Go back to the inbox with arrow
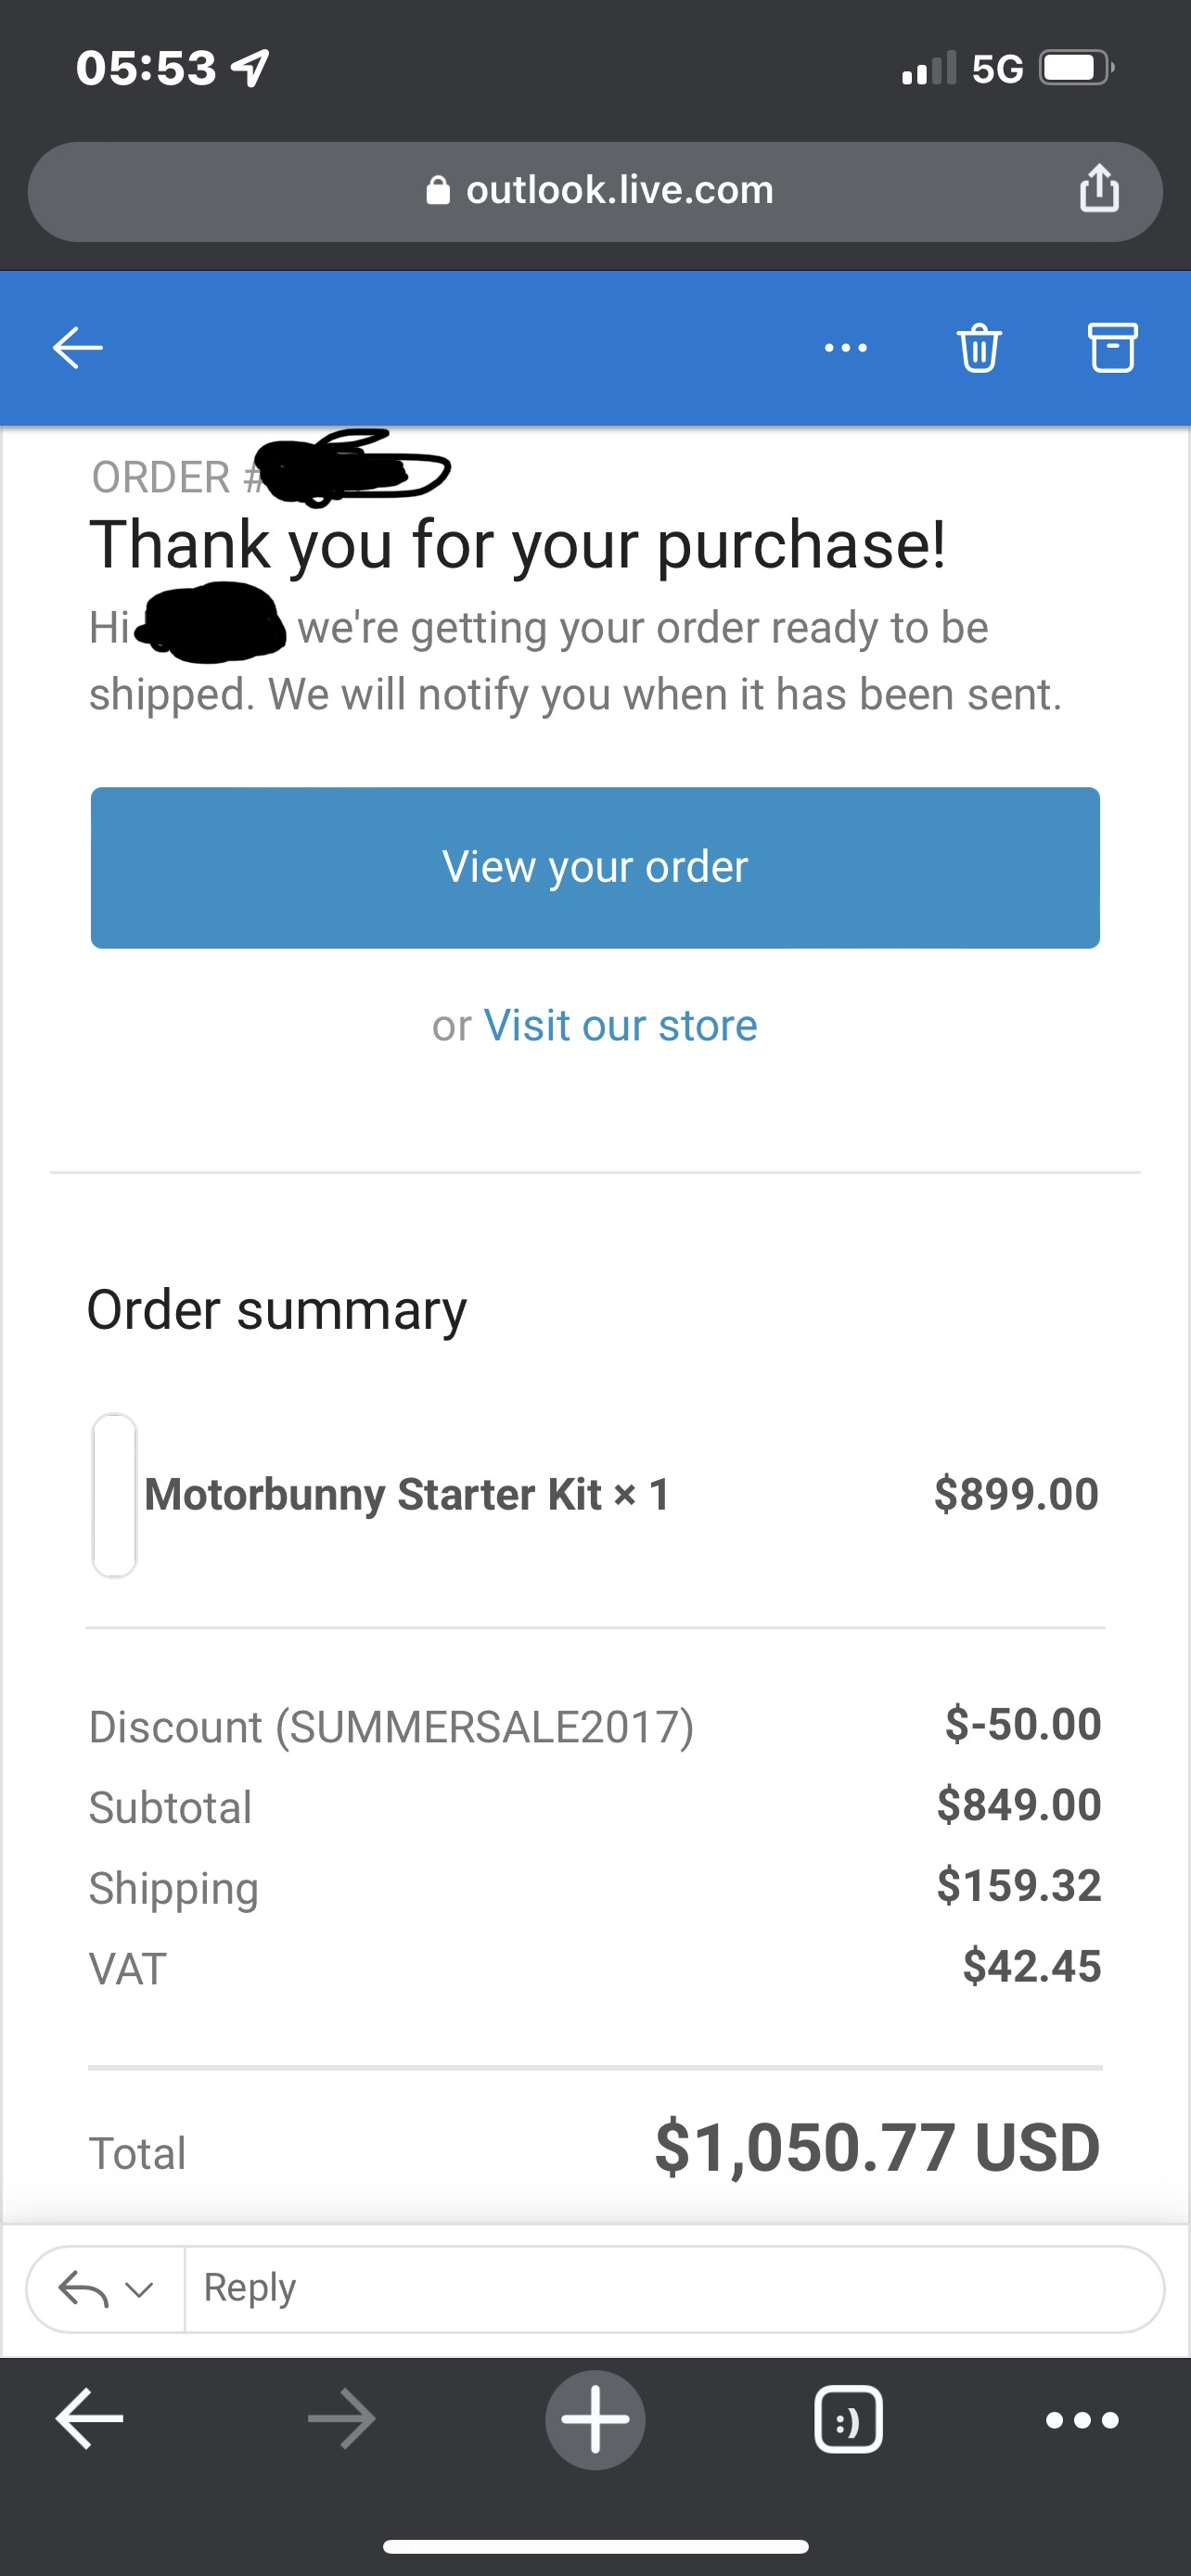This screenshot has width=1191, height=2576. (78, 348)
